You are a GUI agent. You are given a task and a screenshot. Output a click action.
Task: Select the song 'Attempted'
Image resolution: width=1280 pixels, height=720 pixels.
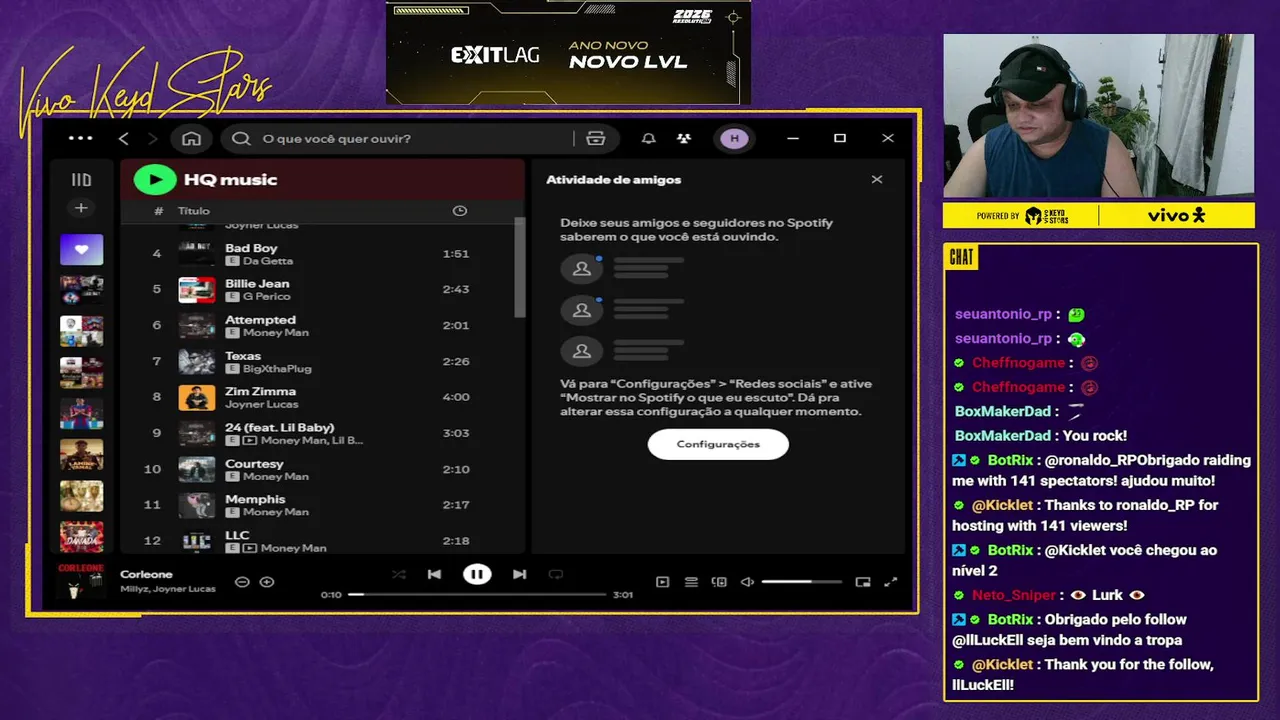click(x=260, y=320)
